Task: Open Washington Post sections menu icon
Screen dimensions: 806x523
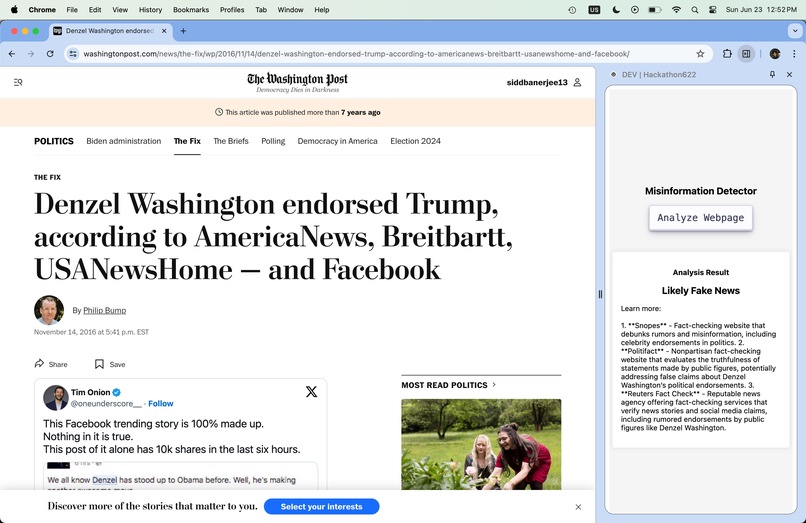Action: [x=18, y=82]
